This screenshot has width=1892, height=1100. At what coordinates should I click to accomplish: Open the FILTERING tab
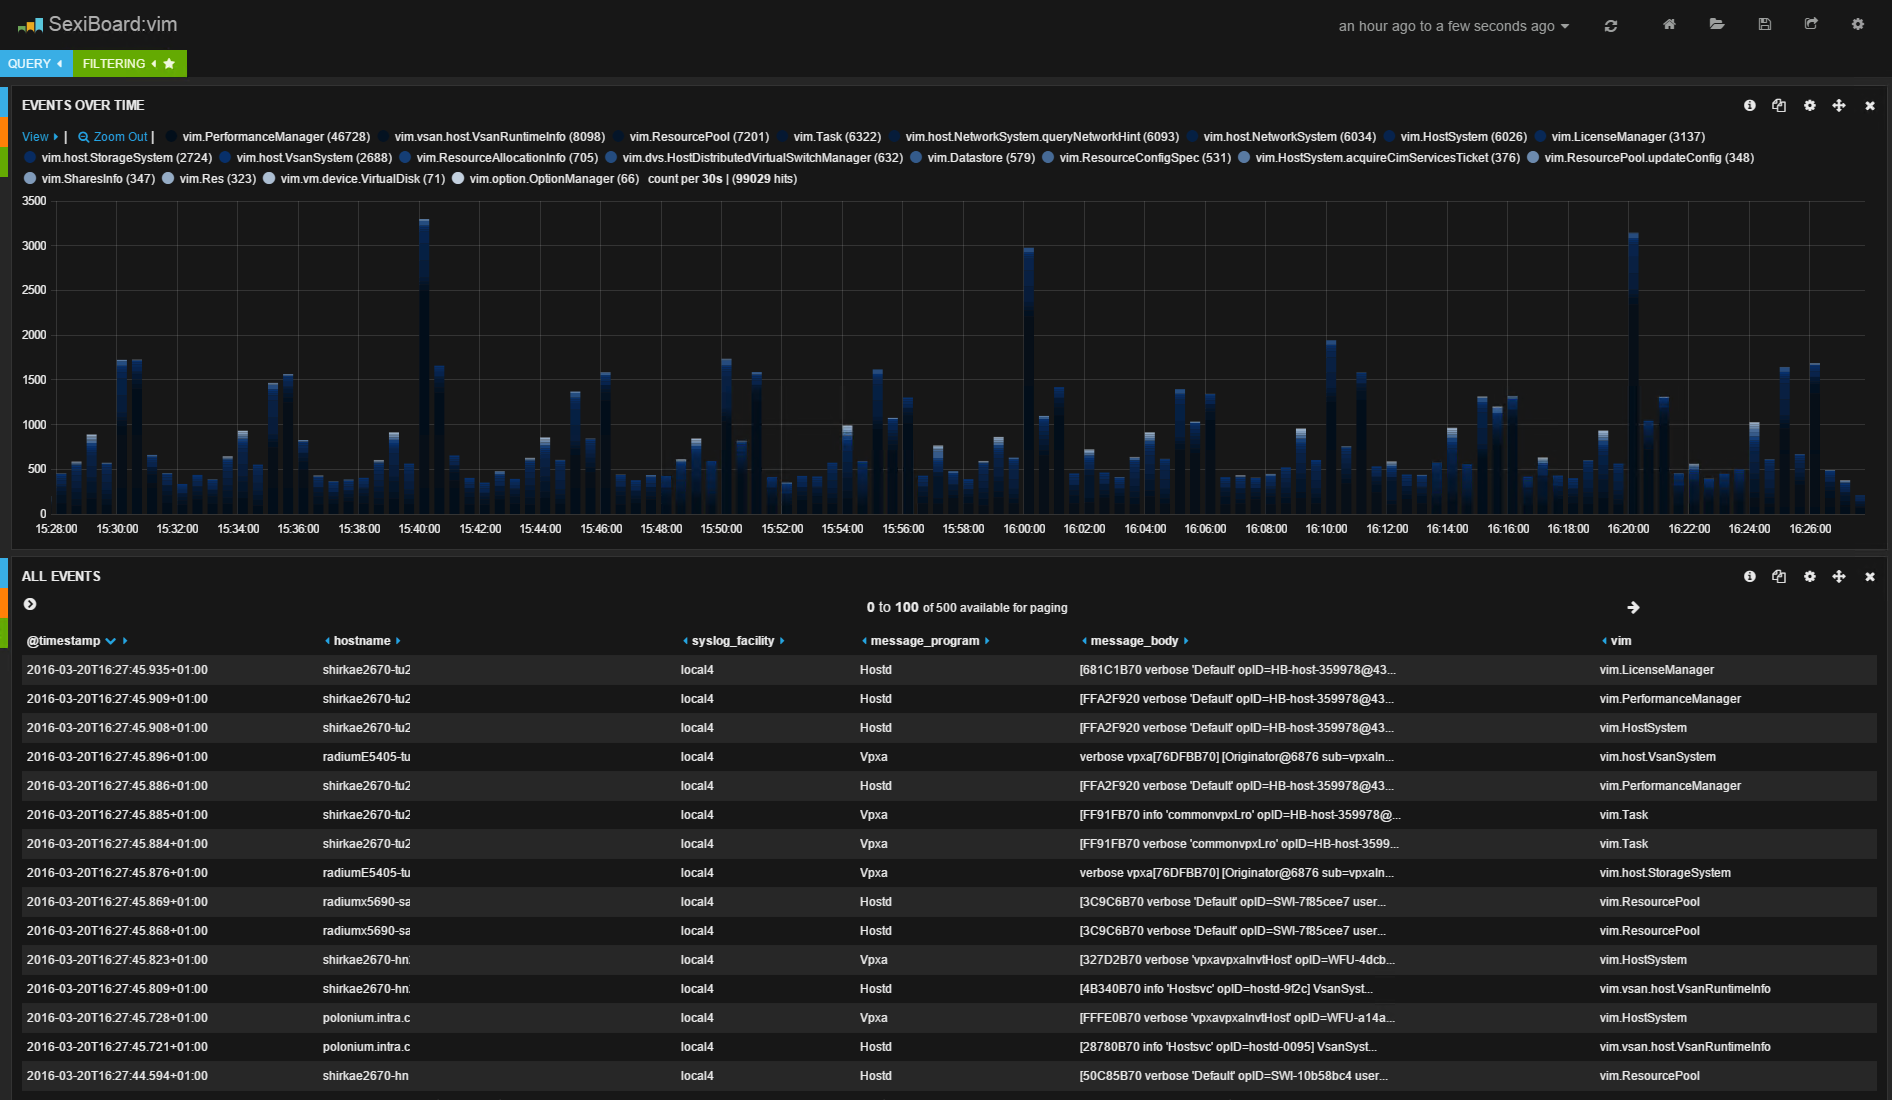click(x=129, y=63)
